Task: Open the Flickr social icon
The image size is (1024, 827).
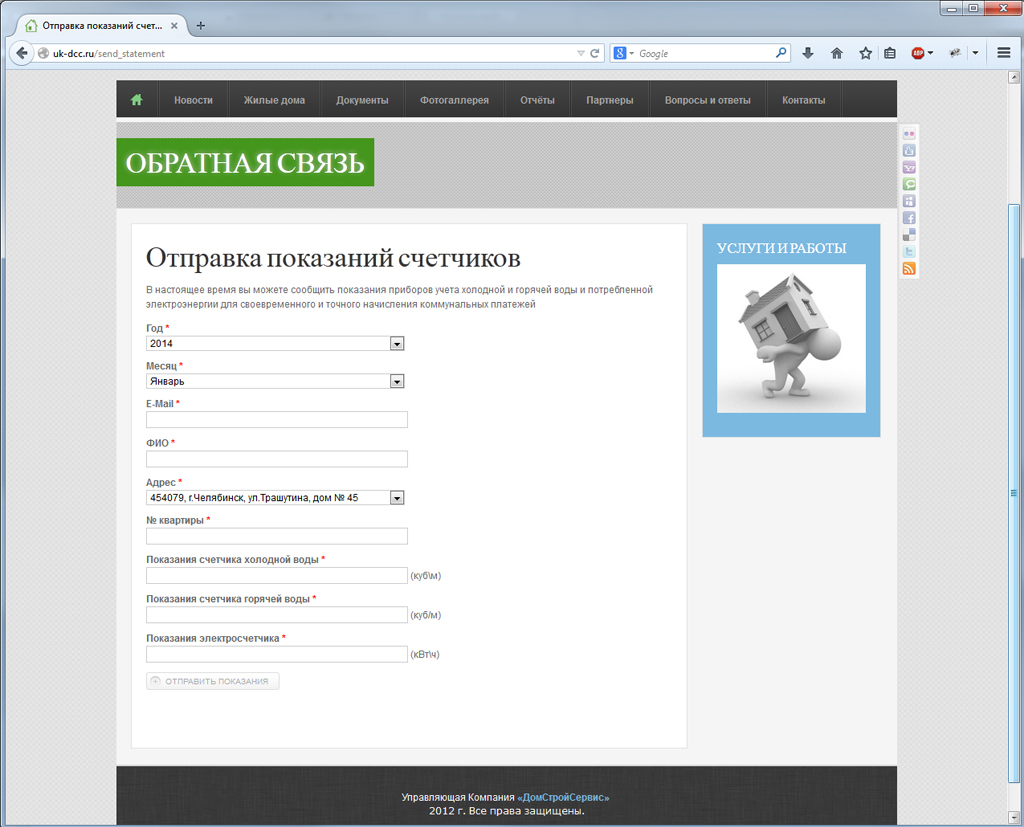Action: pos(909,134)
